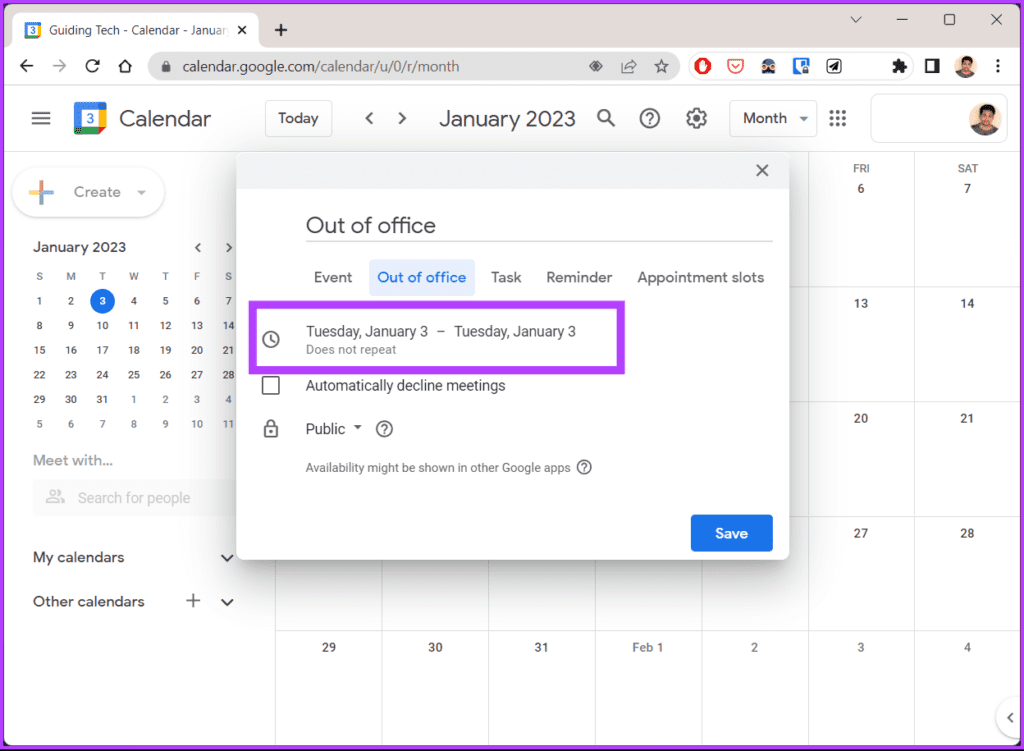Open the Google account avatar in Calendar header

coord(985,119)
